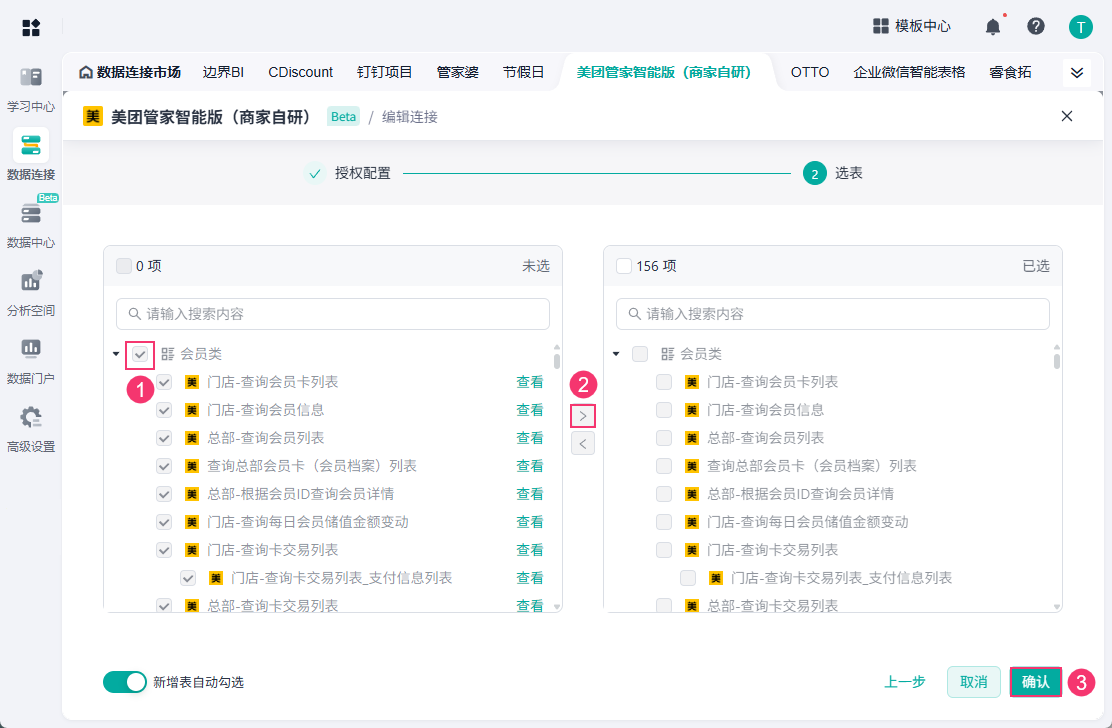Switch to the 管家婆 tab
Screen dimensions: 1112x728
[457, 72]
